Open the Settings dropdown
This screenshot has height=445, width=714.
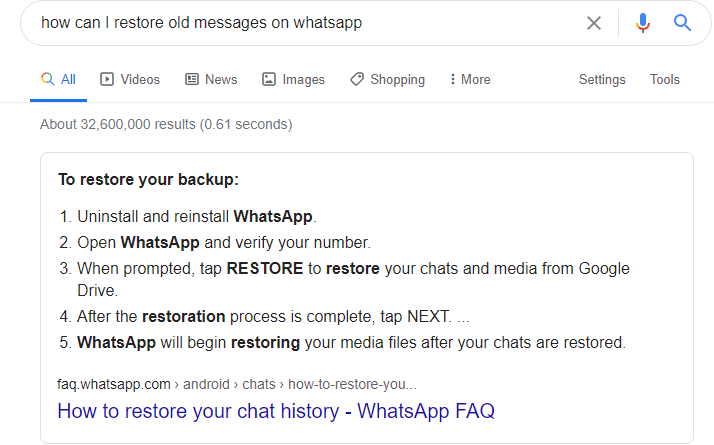tap(602, 79)
